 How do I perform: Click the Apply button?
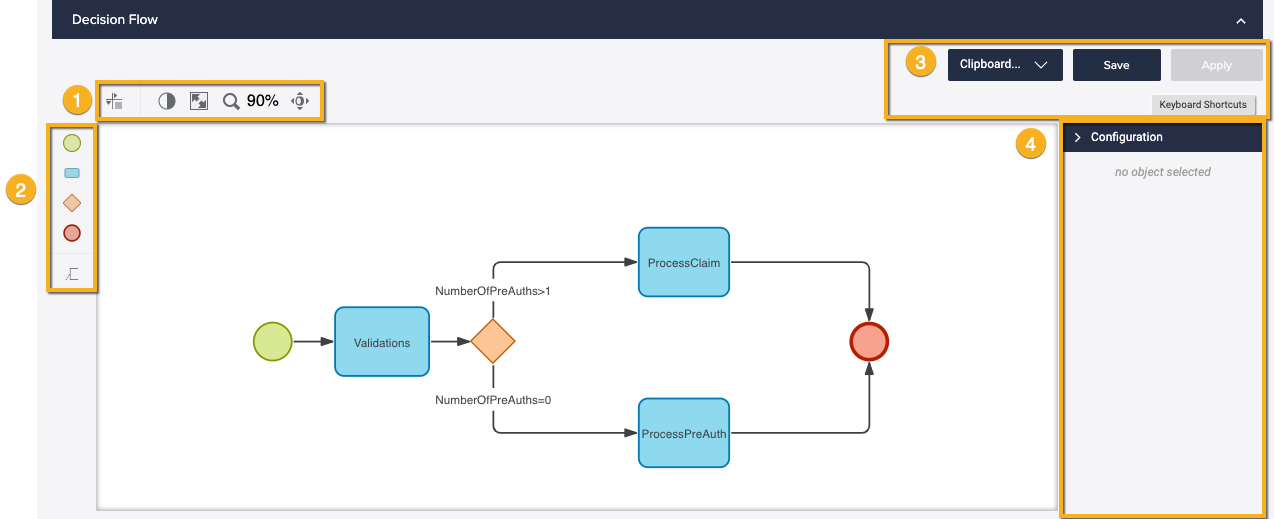coord(1216,65)
